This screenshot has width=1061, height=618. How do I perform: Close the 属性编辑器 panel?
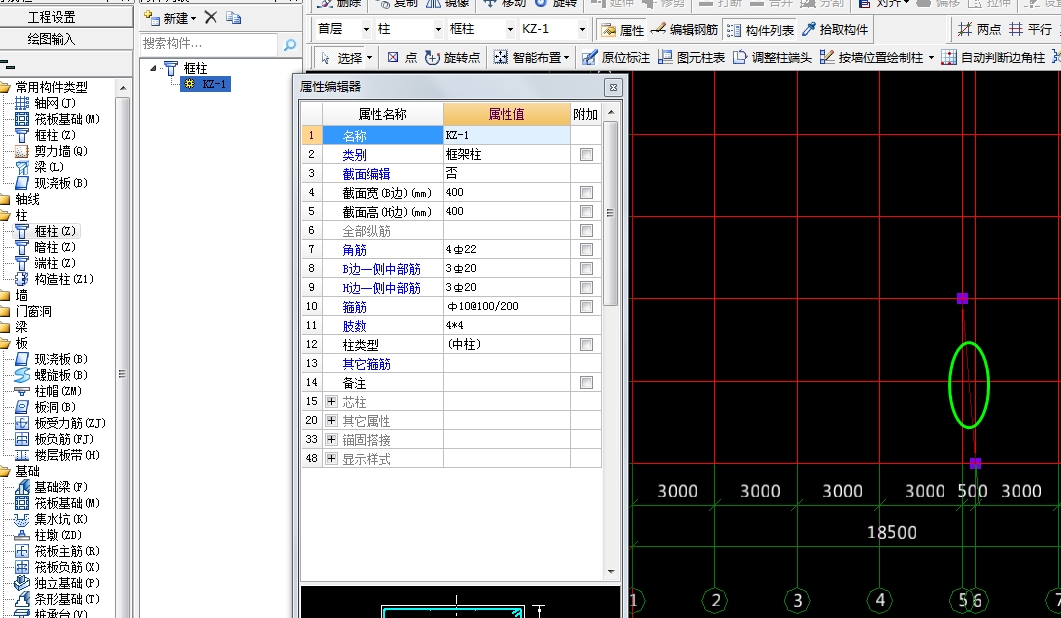pos(613,87)
